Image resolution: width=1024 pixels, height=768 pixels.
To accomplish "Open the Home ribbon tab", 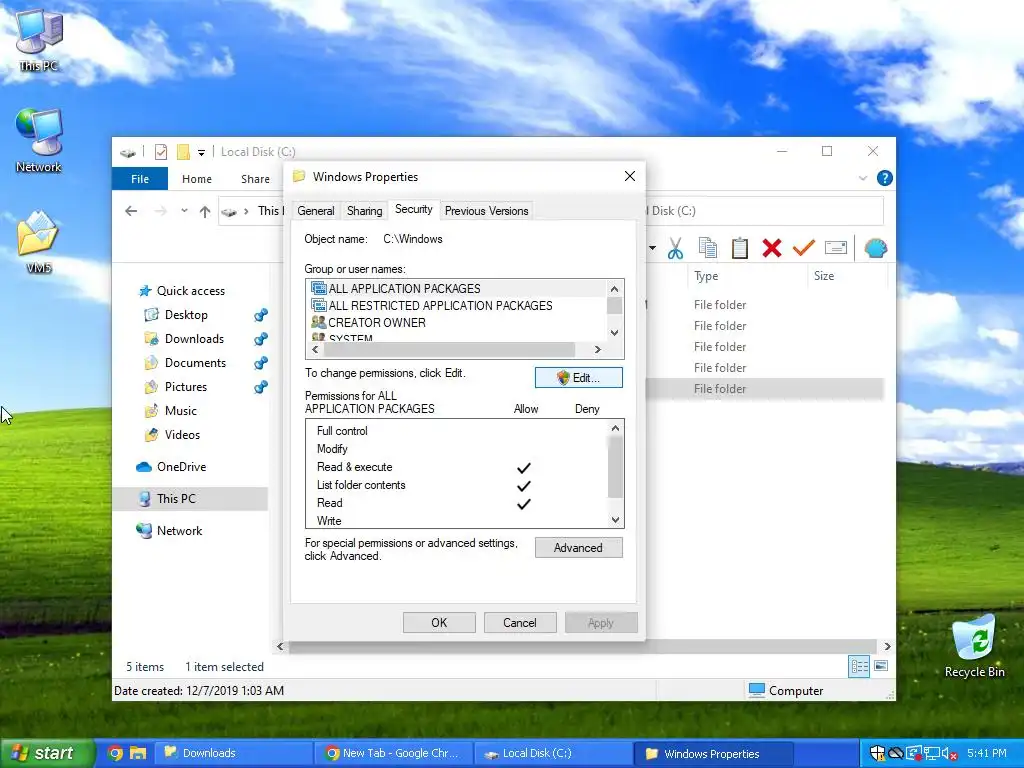I will [197, 179].
